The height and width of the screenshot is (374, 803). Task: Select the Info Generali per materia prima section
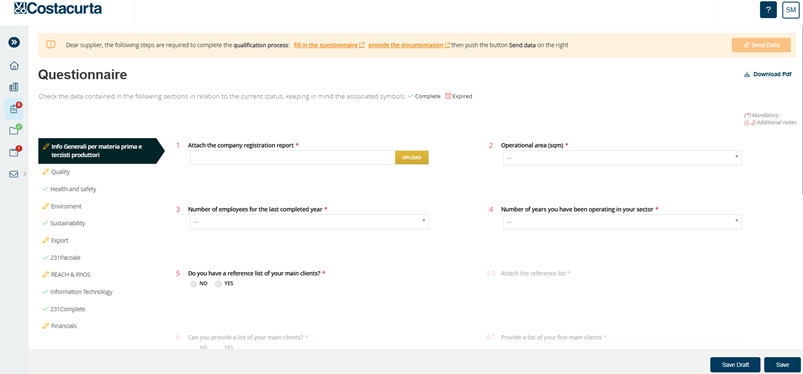click(101, 151)
